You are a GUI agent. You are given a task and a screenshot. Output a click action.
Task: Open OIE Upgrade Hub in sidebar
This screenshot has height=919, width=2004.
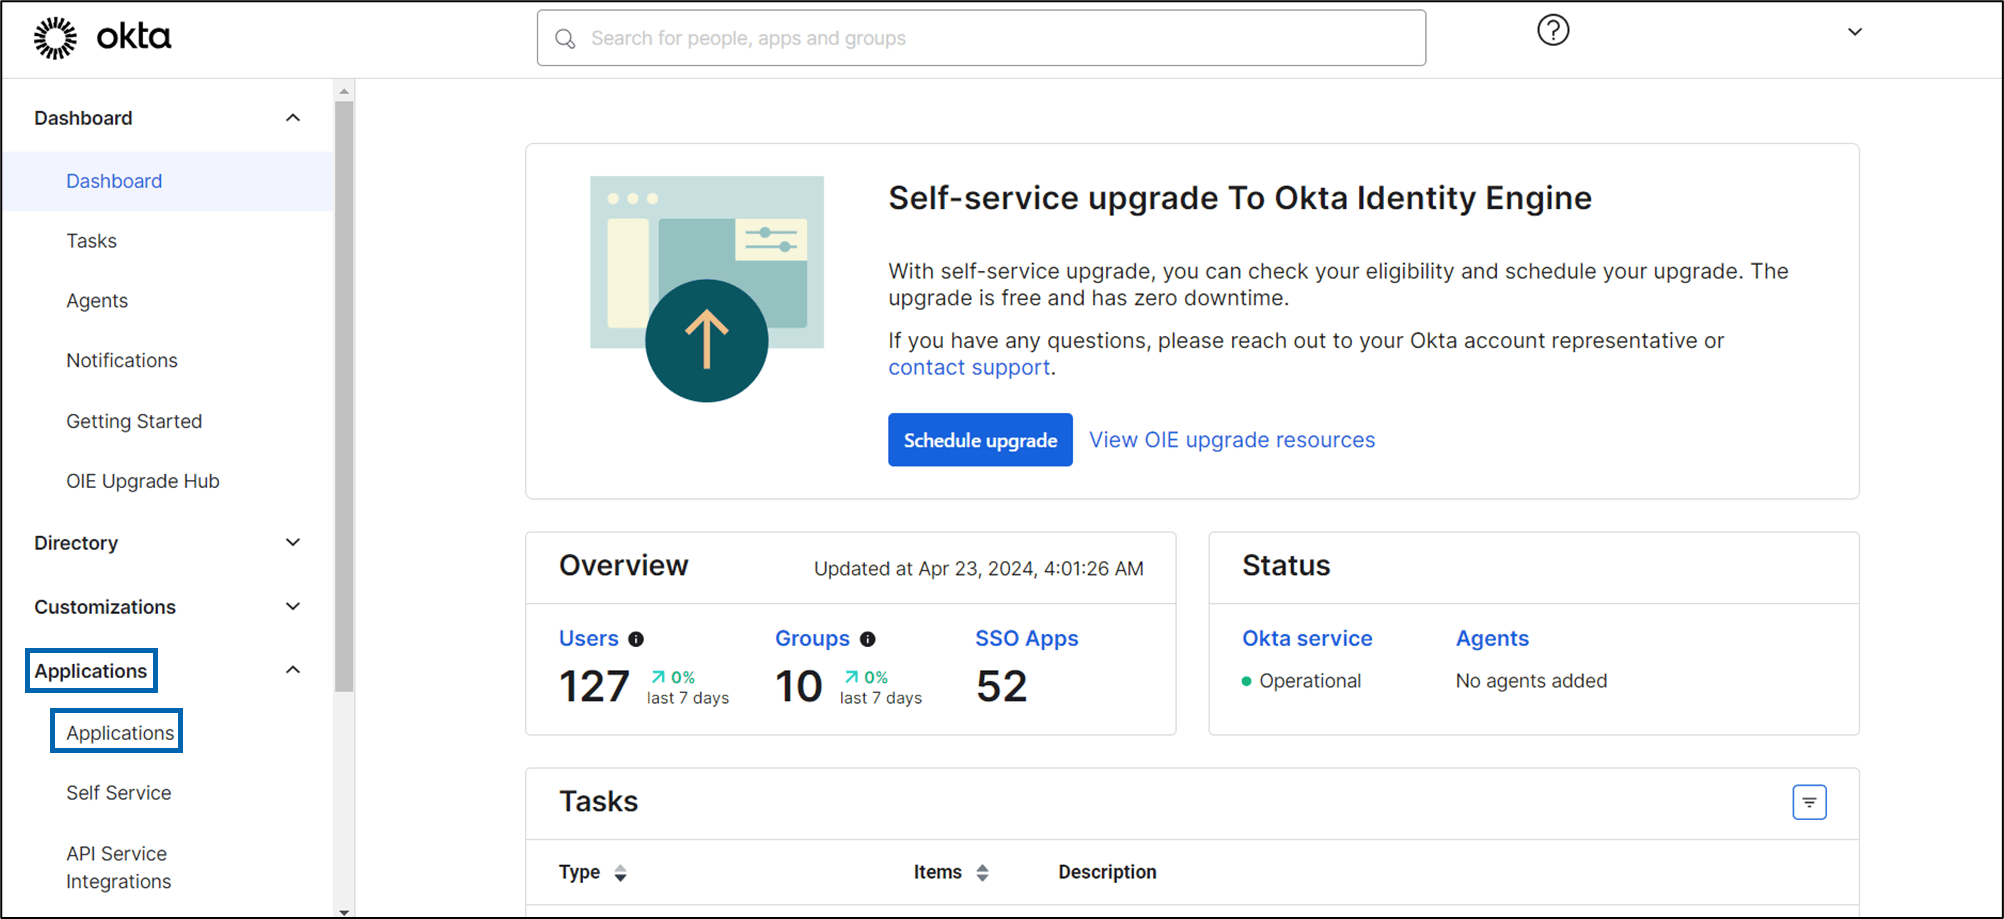pyautogui.click(x=143, y=481)
